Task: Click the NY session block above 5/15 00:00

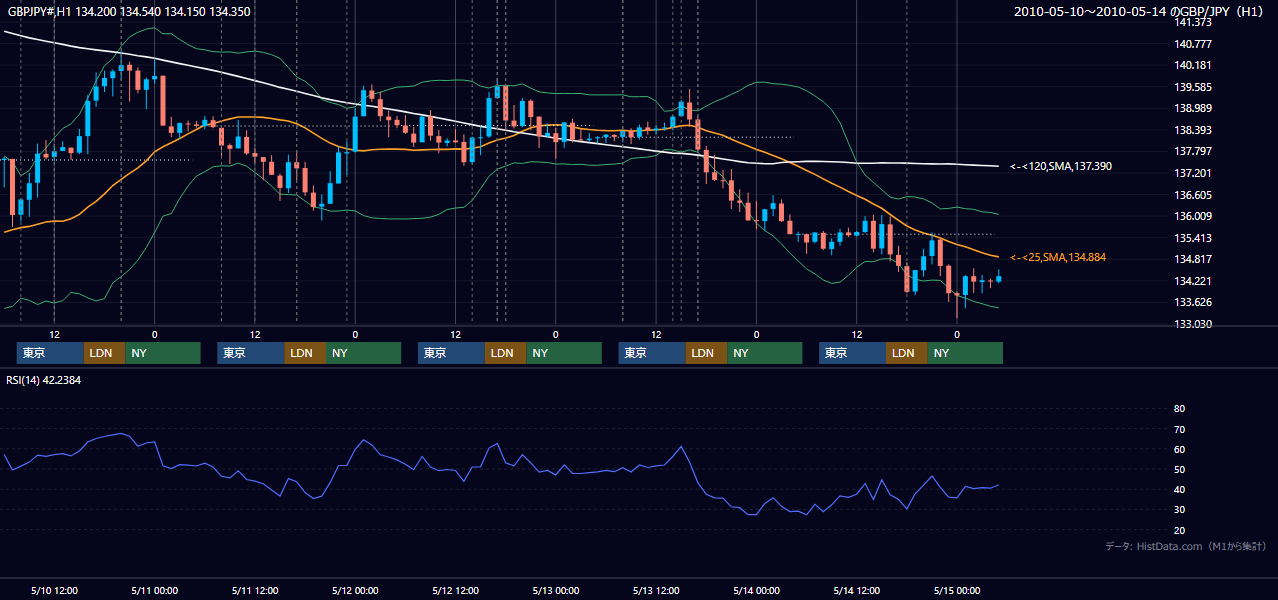Action: pyautogui.click(x=965, y=353)
